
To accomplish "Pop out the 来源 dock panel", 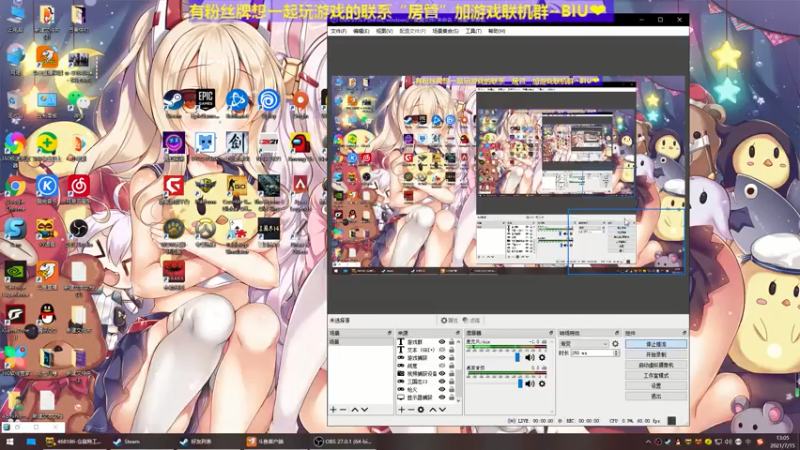I will [458, 333].
